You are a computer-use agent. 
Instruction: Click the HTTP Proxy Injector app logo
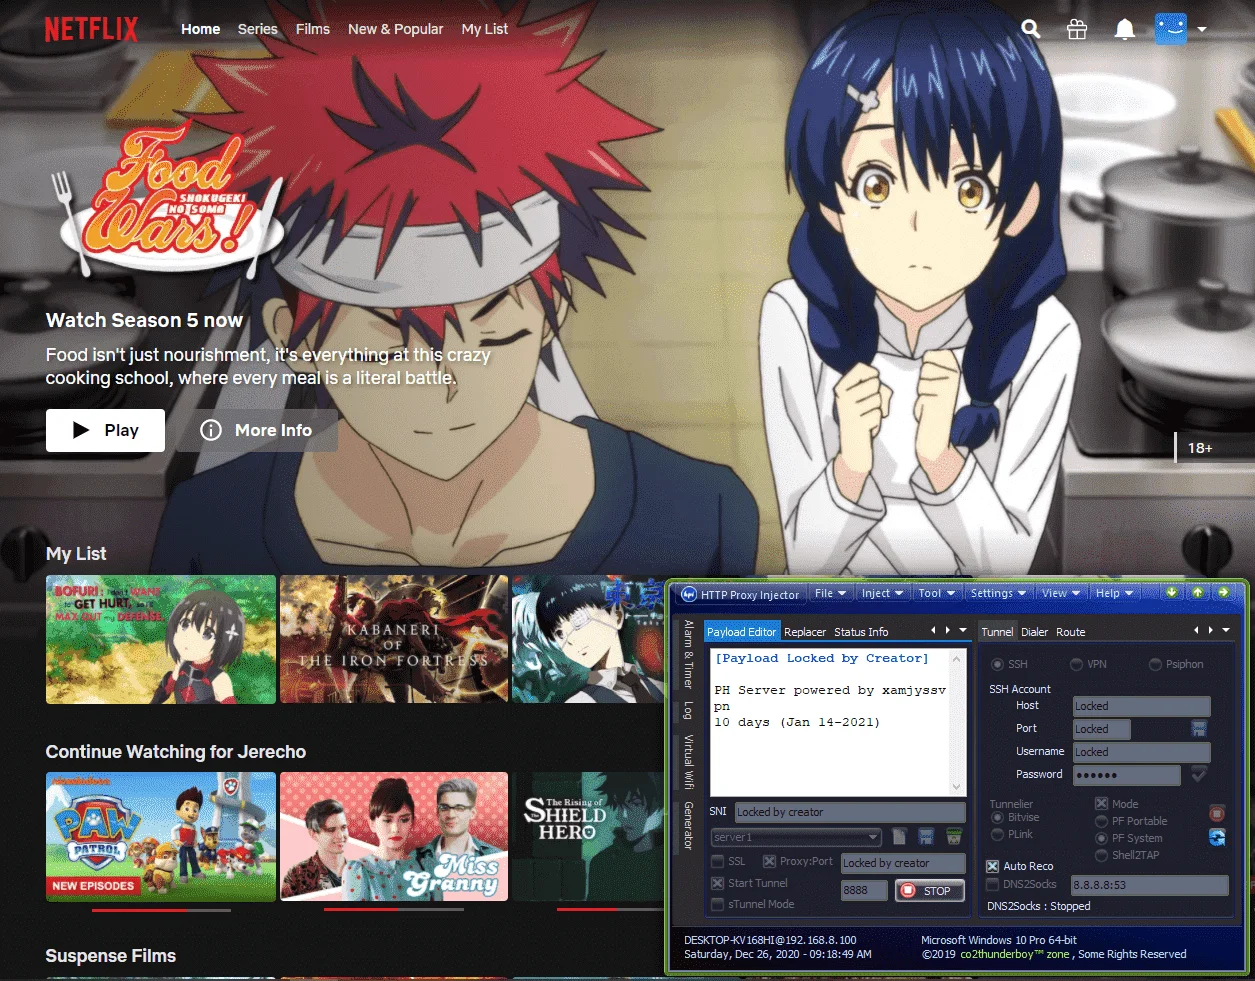(x=688, y=594)
